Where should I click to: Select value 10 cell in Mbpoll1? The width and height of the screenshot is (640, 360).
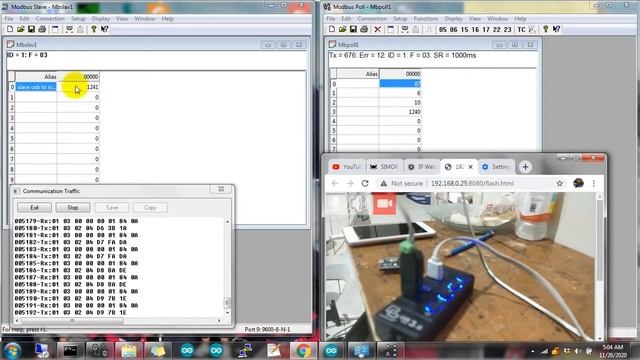pos(400,102)
